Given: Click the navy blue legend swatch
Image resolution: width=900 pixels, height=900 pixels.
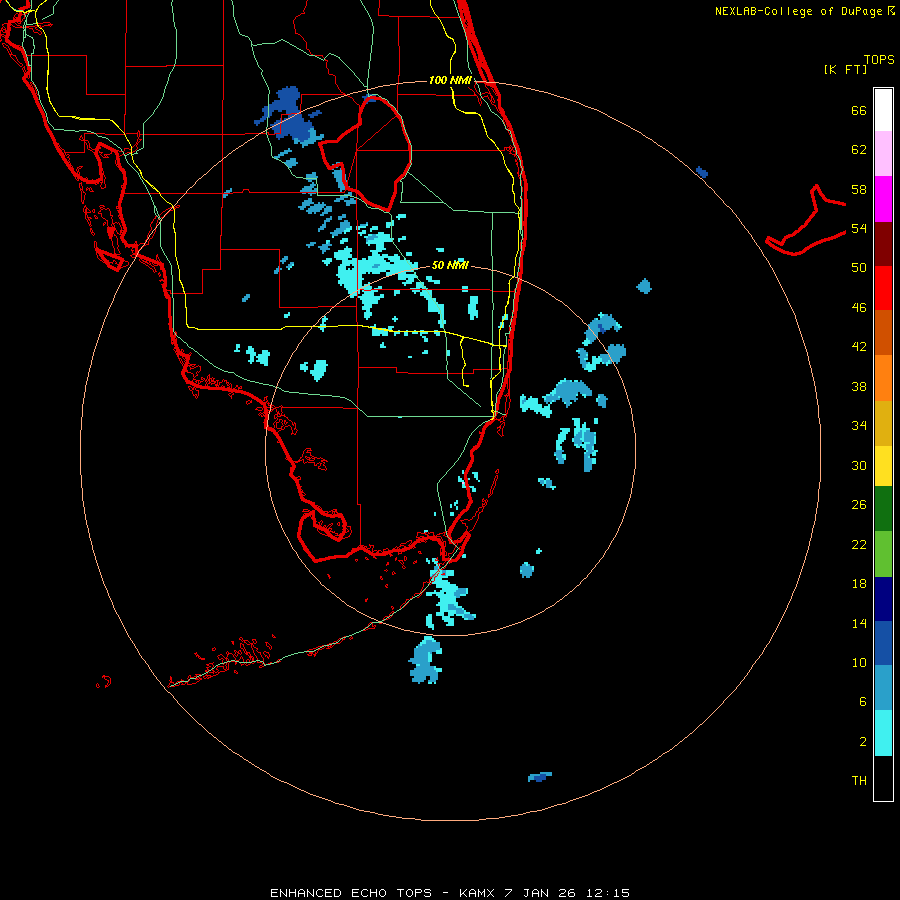Looking at the screenshot, I should click(883, 599).
